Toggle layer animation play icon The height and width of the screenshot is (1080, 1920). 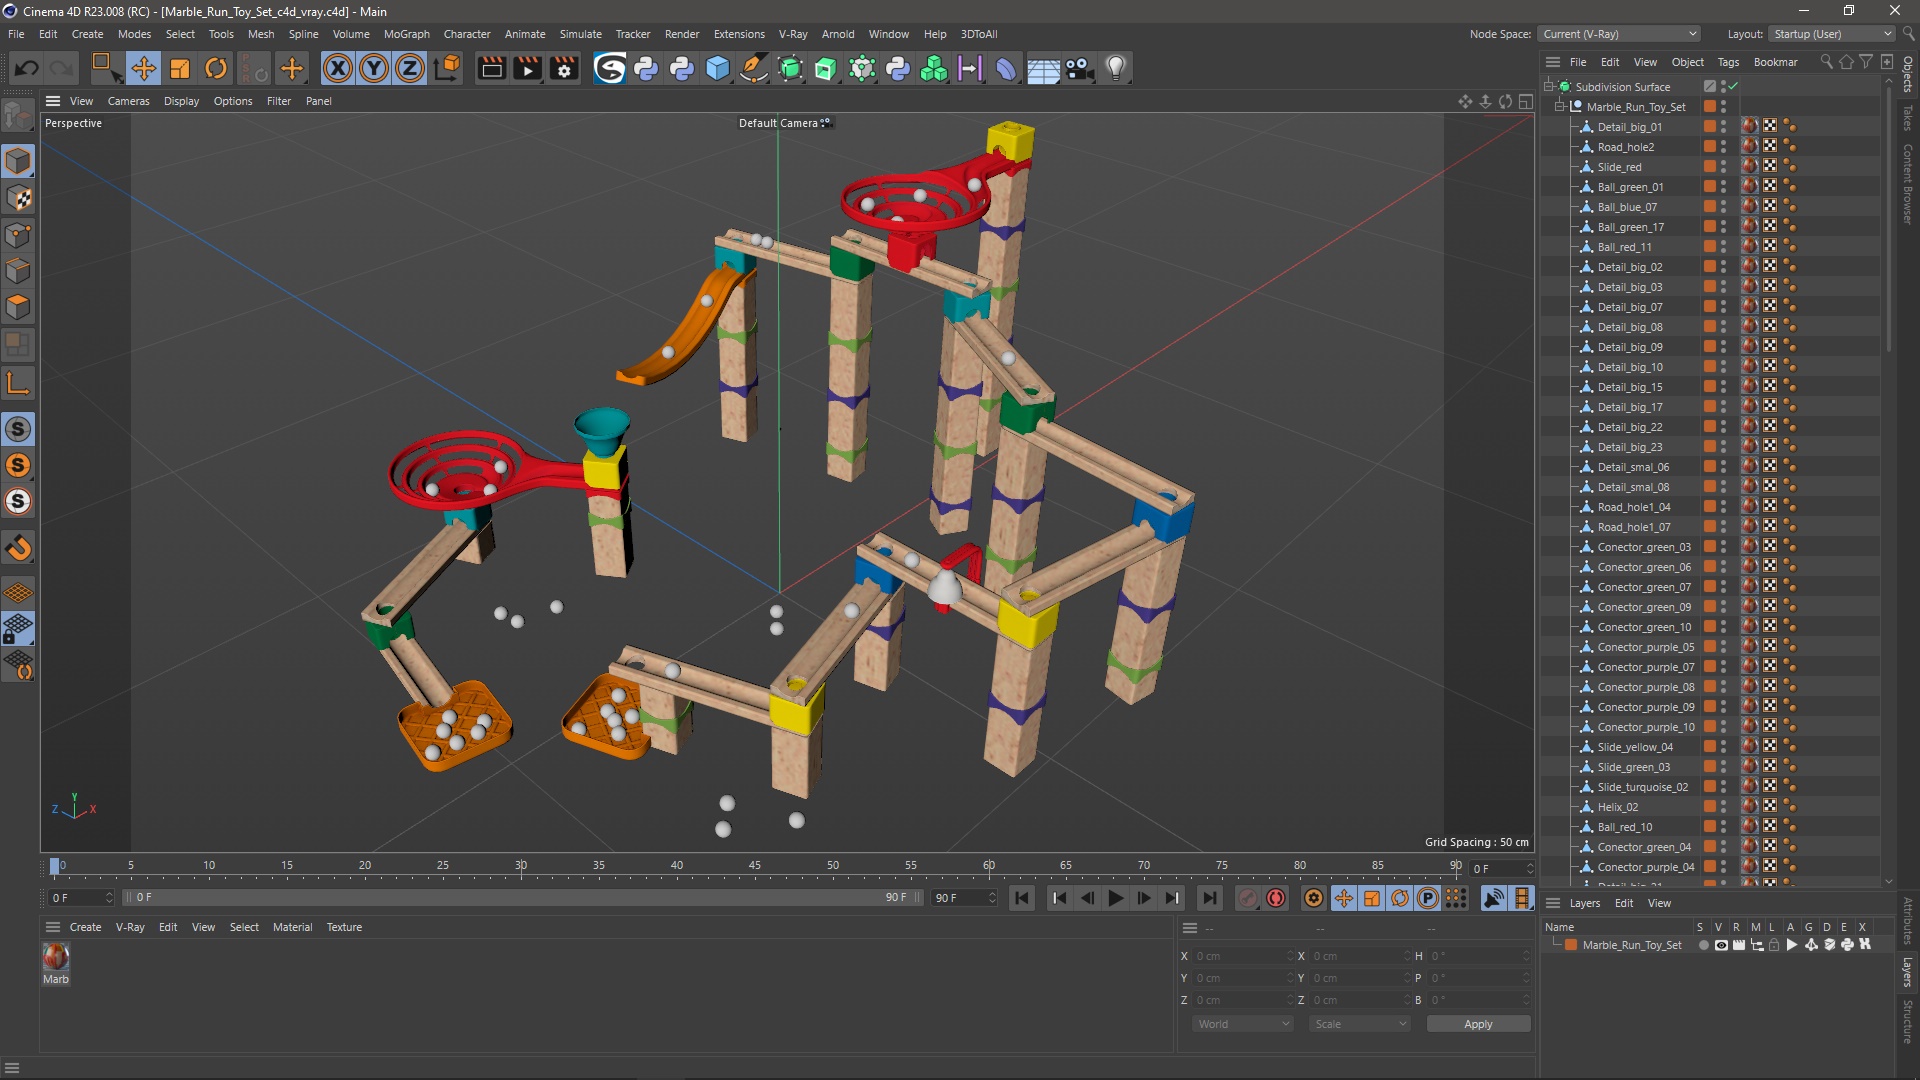click(x=1792, y=945)
